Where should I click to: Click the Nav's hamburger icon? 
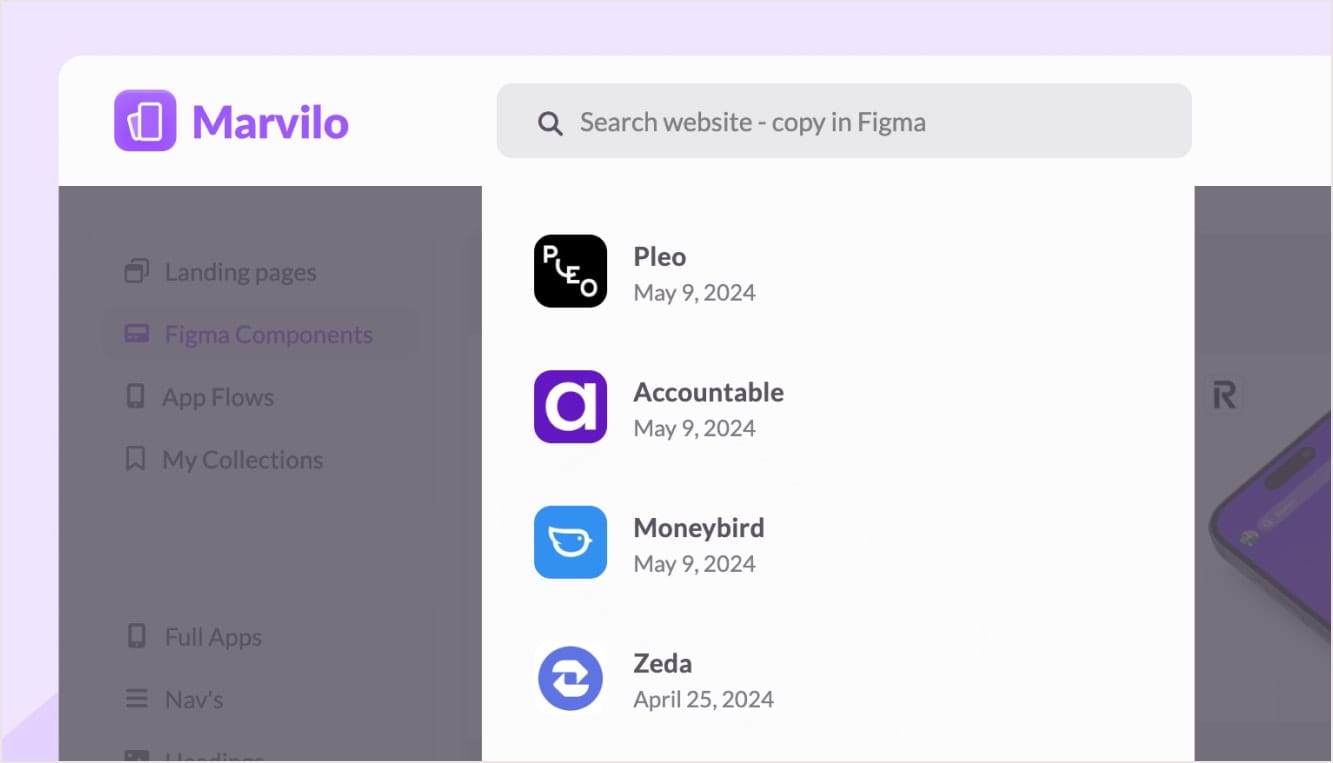(x=137, y=699)
